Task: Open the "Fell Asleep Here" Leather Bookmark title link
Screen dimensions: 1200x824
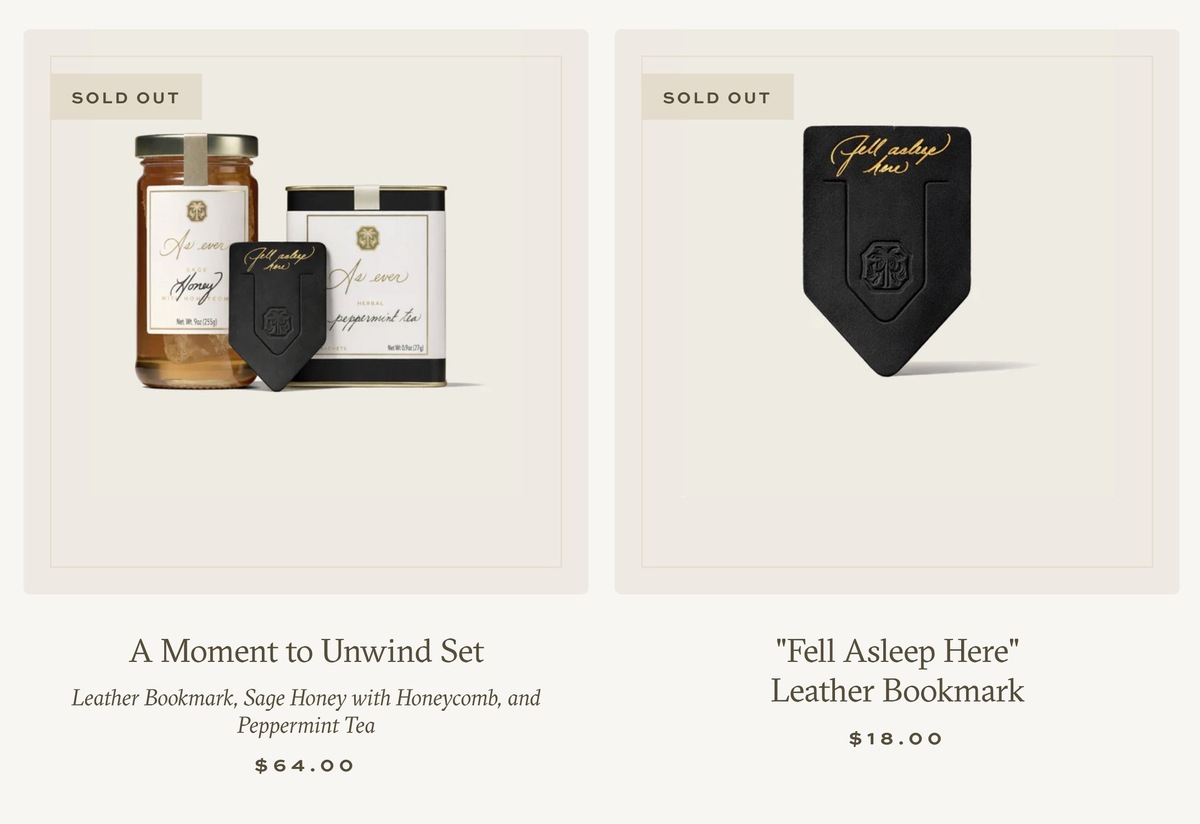Action: click(897, 670)
